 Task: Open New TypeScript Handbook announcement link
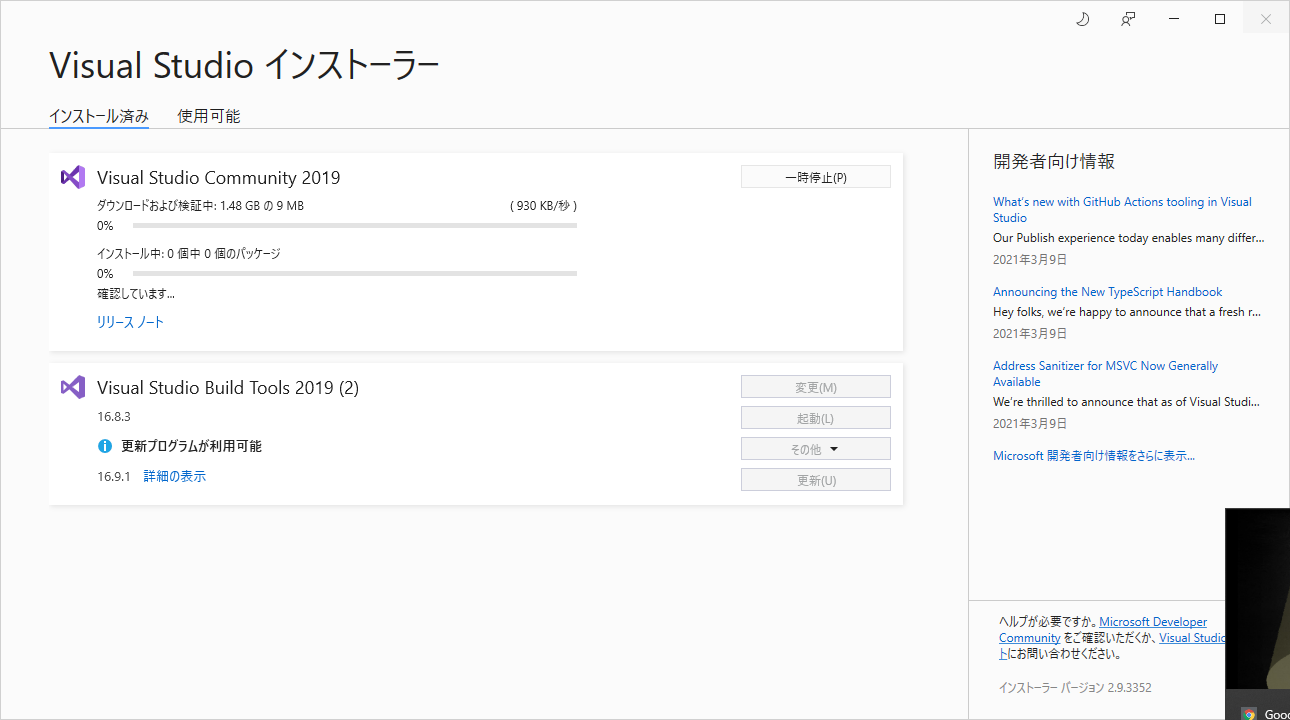pos(1107,292)
